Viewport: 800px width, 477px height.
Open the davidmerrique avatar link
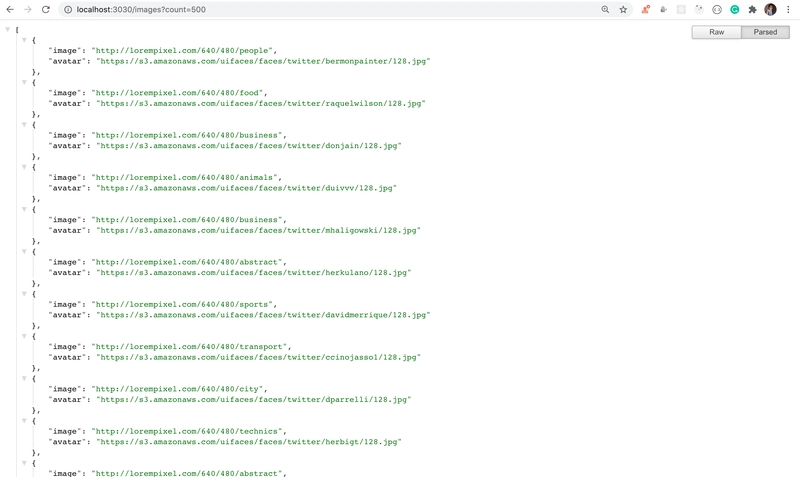pyautogui.click(x=263, y=315)
